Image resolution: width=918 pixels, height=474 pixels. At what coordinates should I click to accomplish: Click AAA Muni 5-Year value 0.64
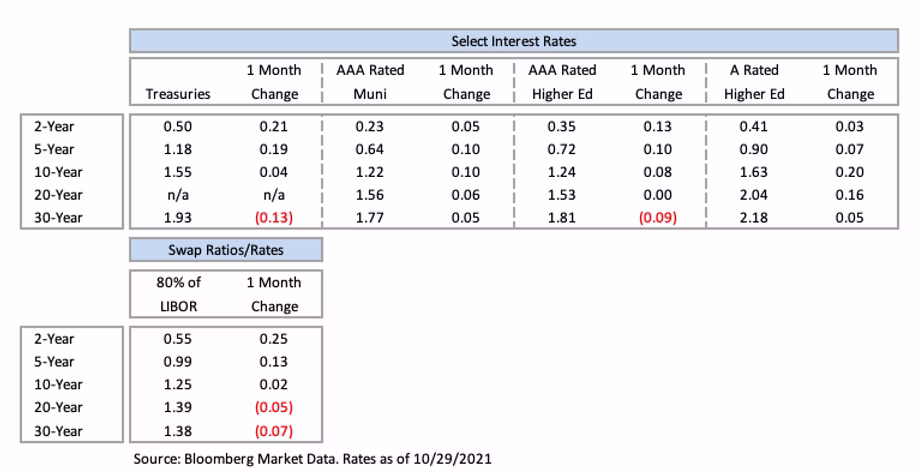tap(370, 149)
